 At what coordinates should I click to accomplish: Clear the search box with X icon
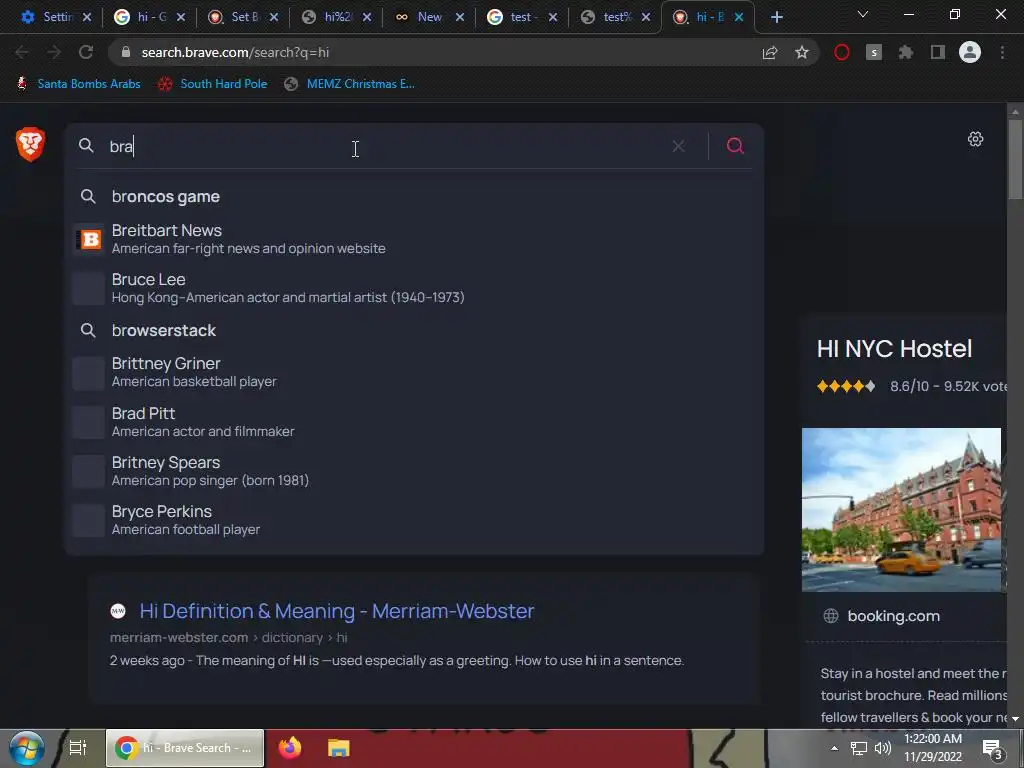point(679,146)
